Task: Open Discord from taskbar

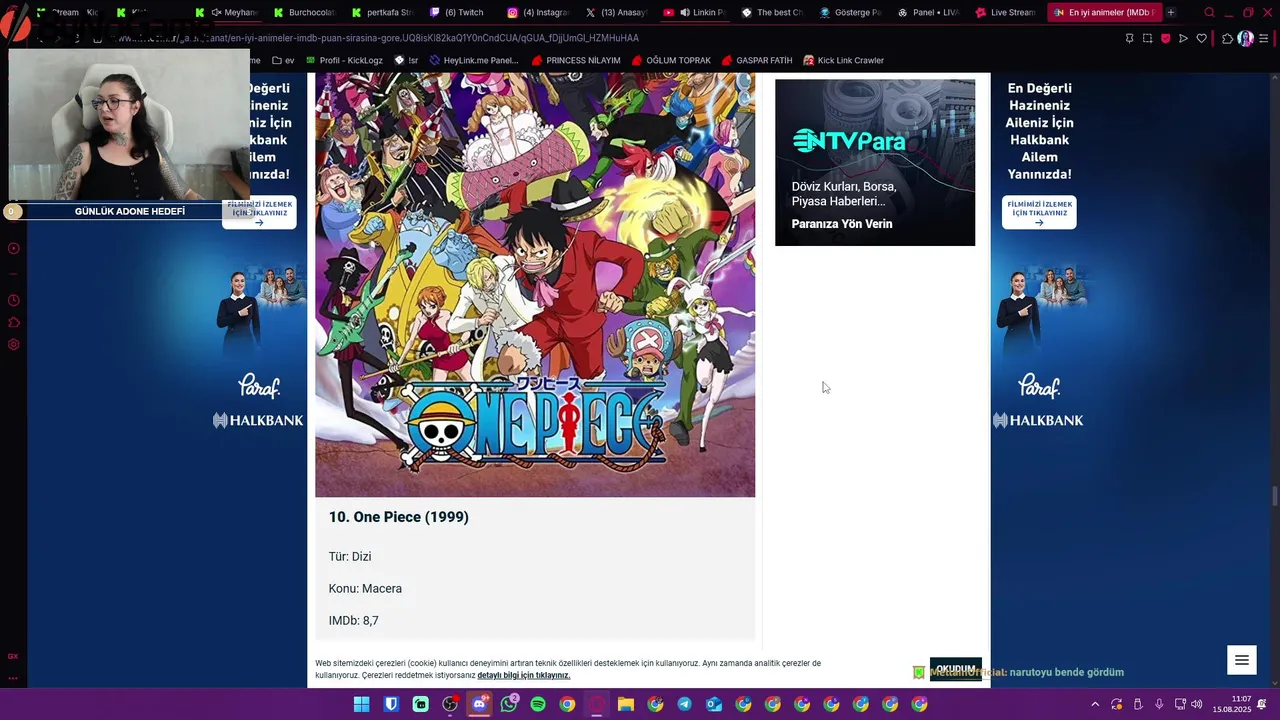Action: pyautogui.click(x=479, y=704)
